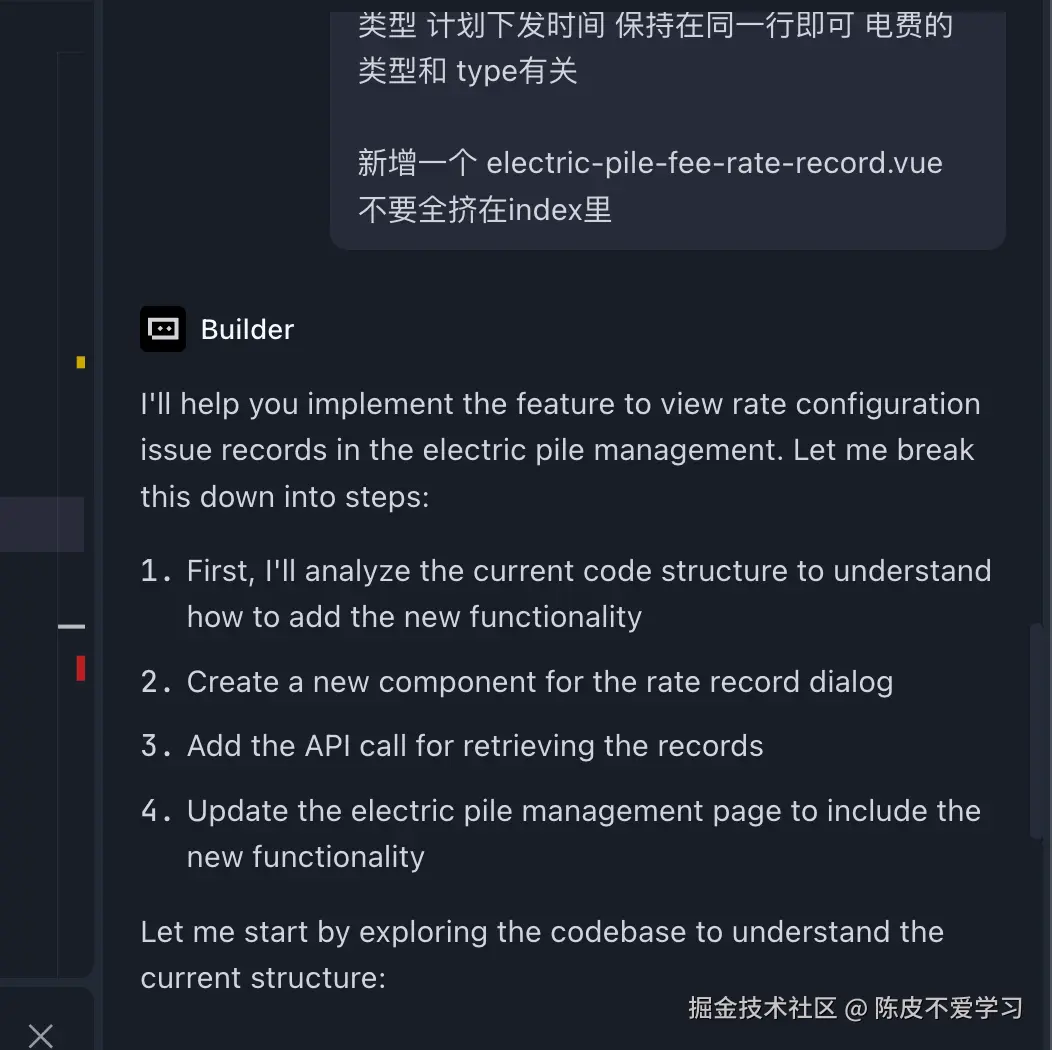The image size is (1052, 1050).
Task: Click the white dash indicator in the sidebar
Action: tap(71, 626)
